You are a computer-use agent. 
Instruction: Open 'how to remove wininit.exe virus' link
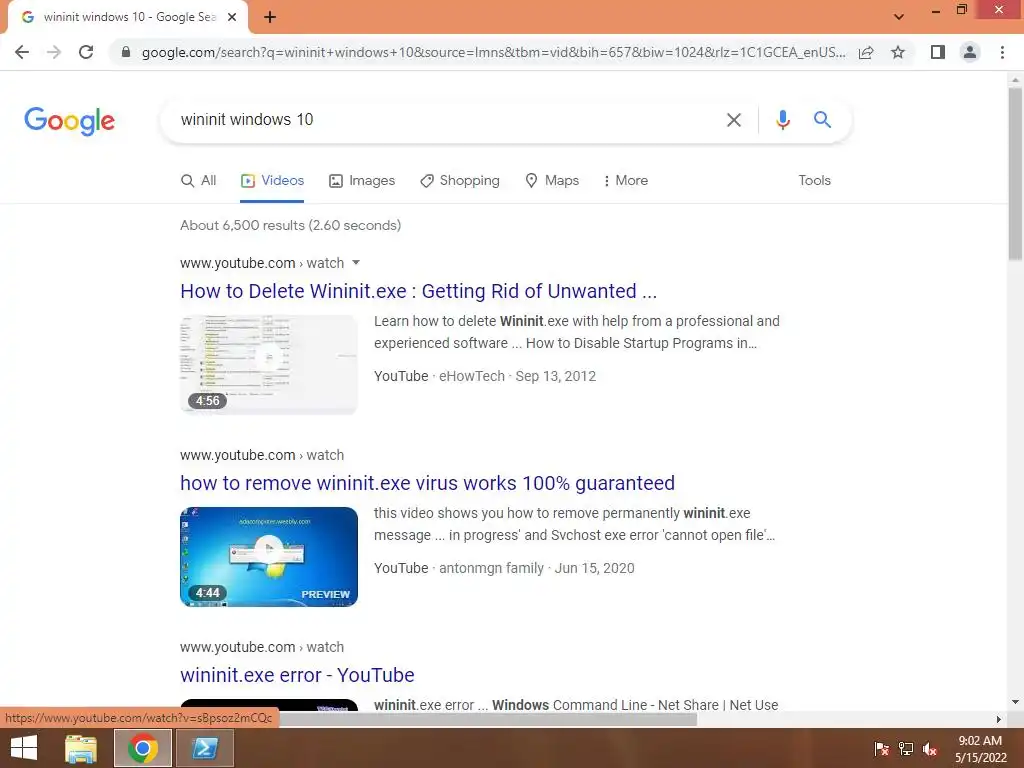click(x=427, y=483)
